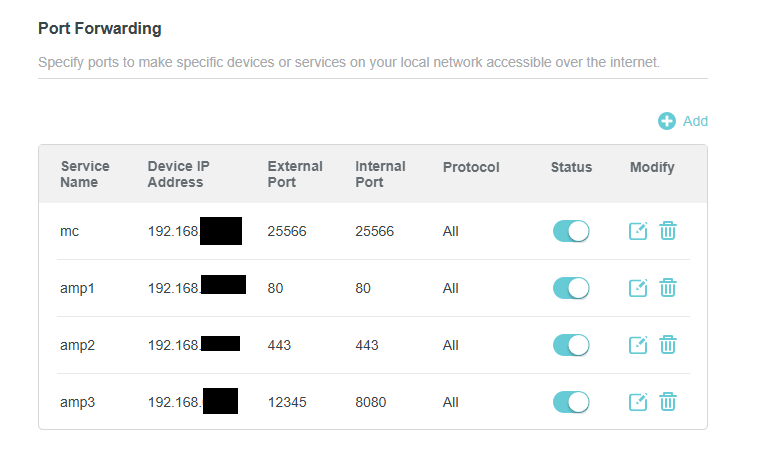Click the Status column header
Screen dimensions: 759x476
[571, 167]
